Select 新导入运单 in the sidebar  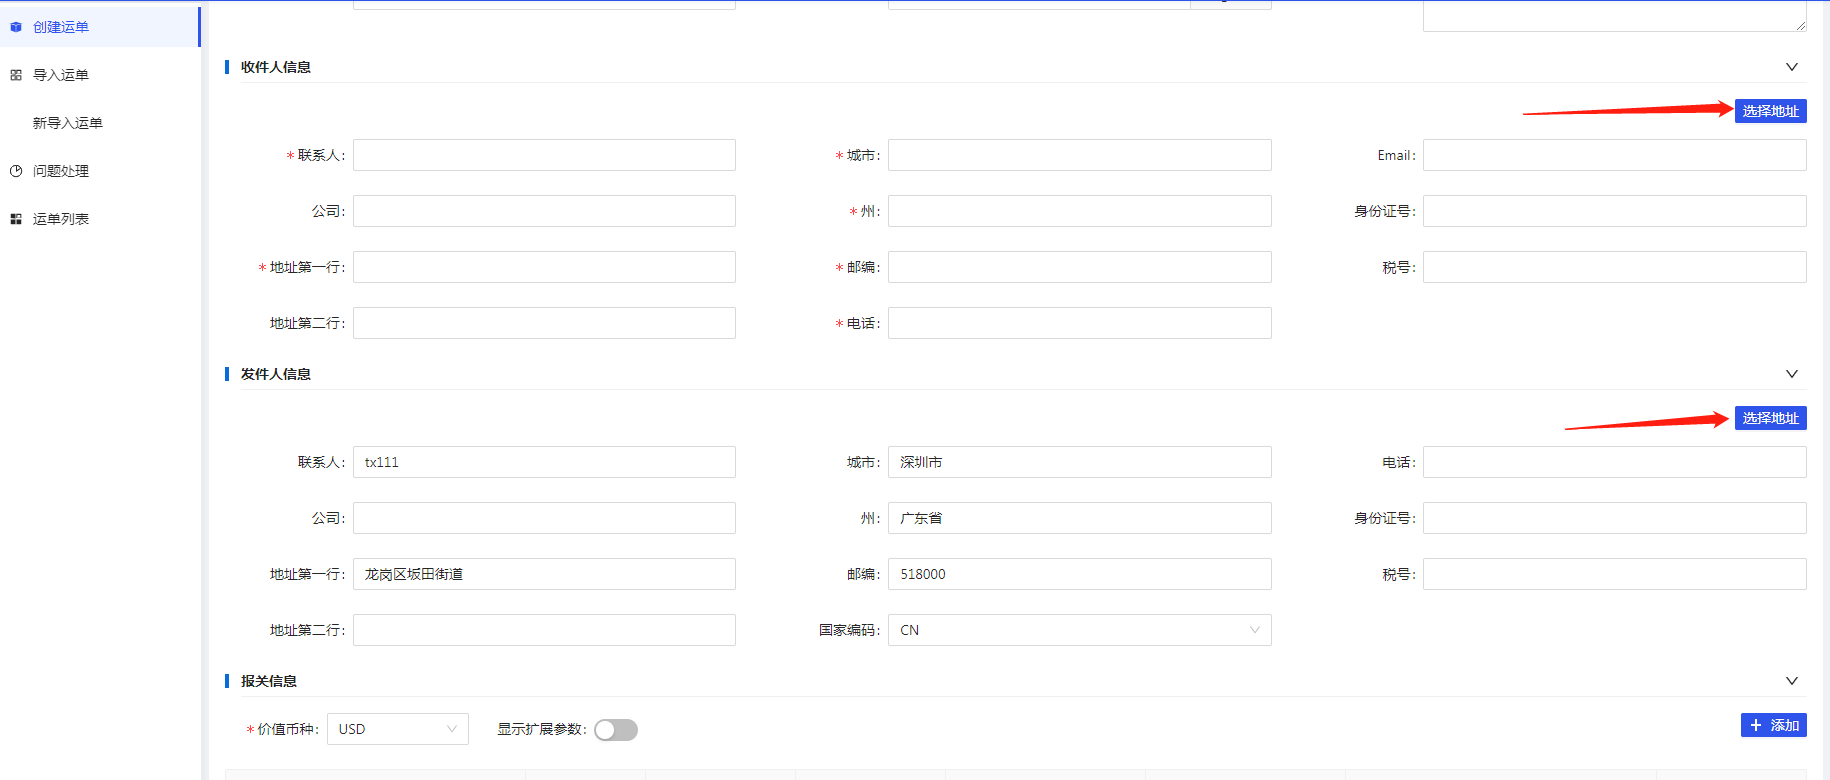click(x=100, y=123)
